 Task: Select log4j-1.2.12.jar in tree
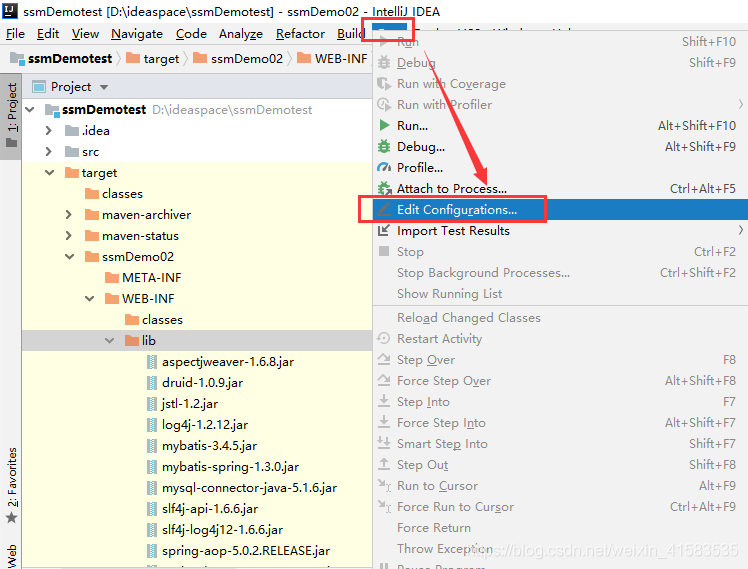205,424
